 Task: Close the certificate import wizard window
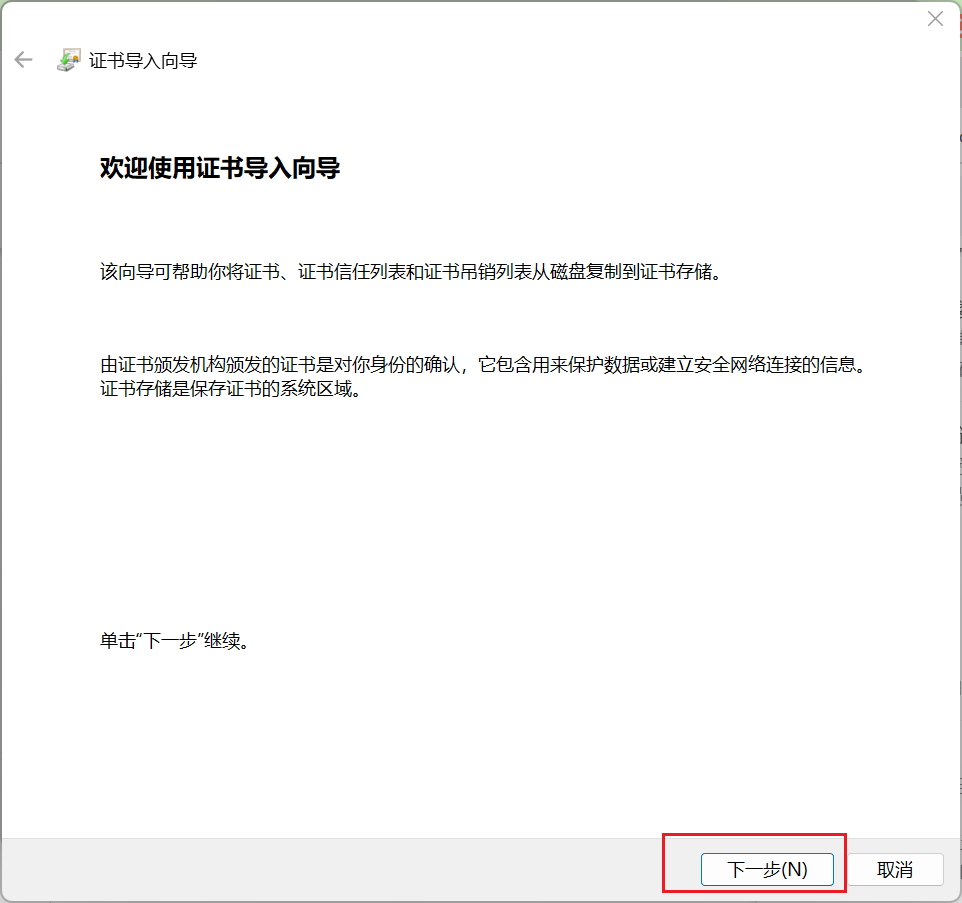pyautogui.click(x=935, y=19)
